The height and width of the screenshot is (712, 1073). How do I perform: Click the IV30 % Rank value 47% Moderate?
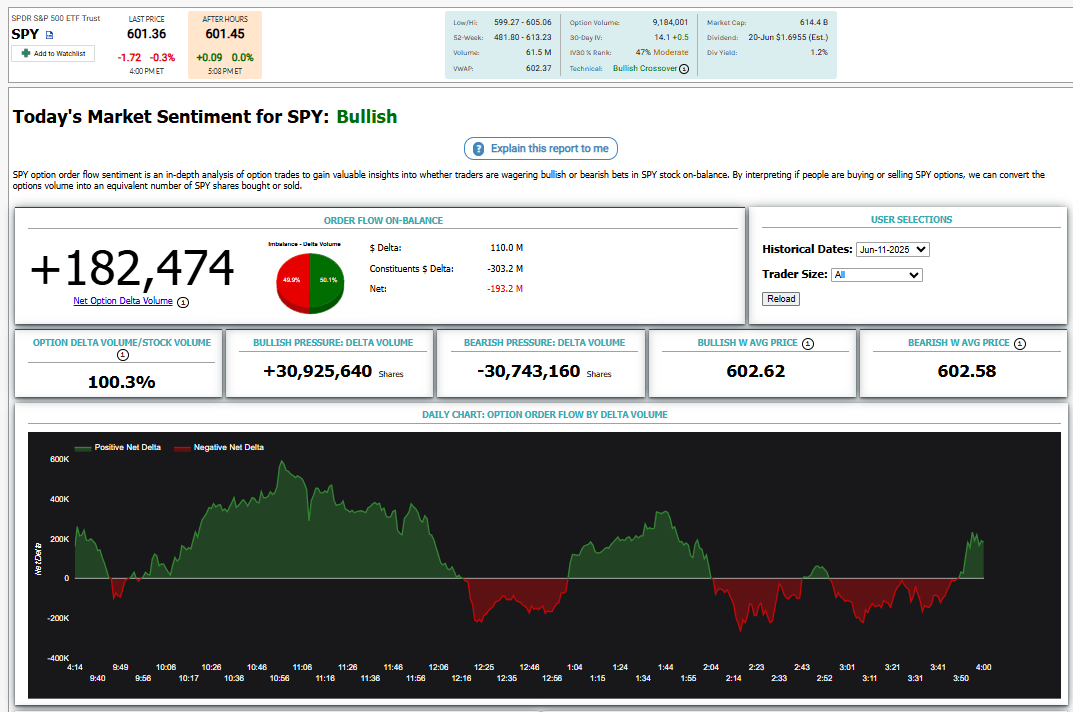pos(662,53)
